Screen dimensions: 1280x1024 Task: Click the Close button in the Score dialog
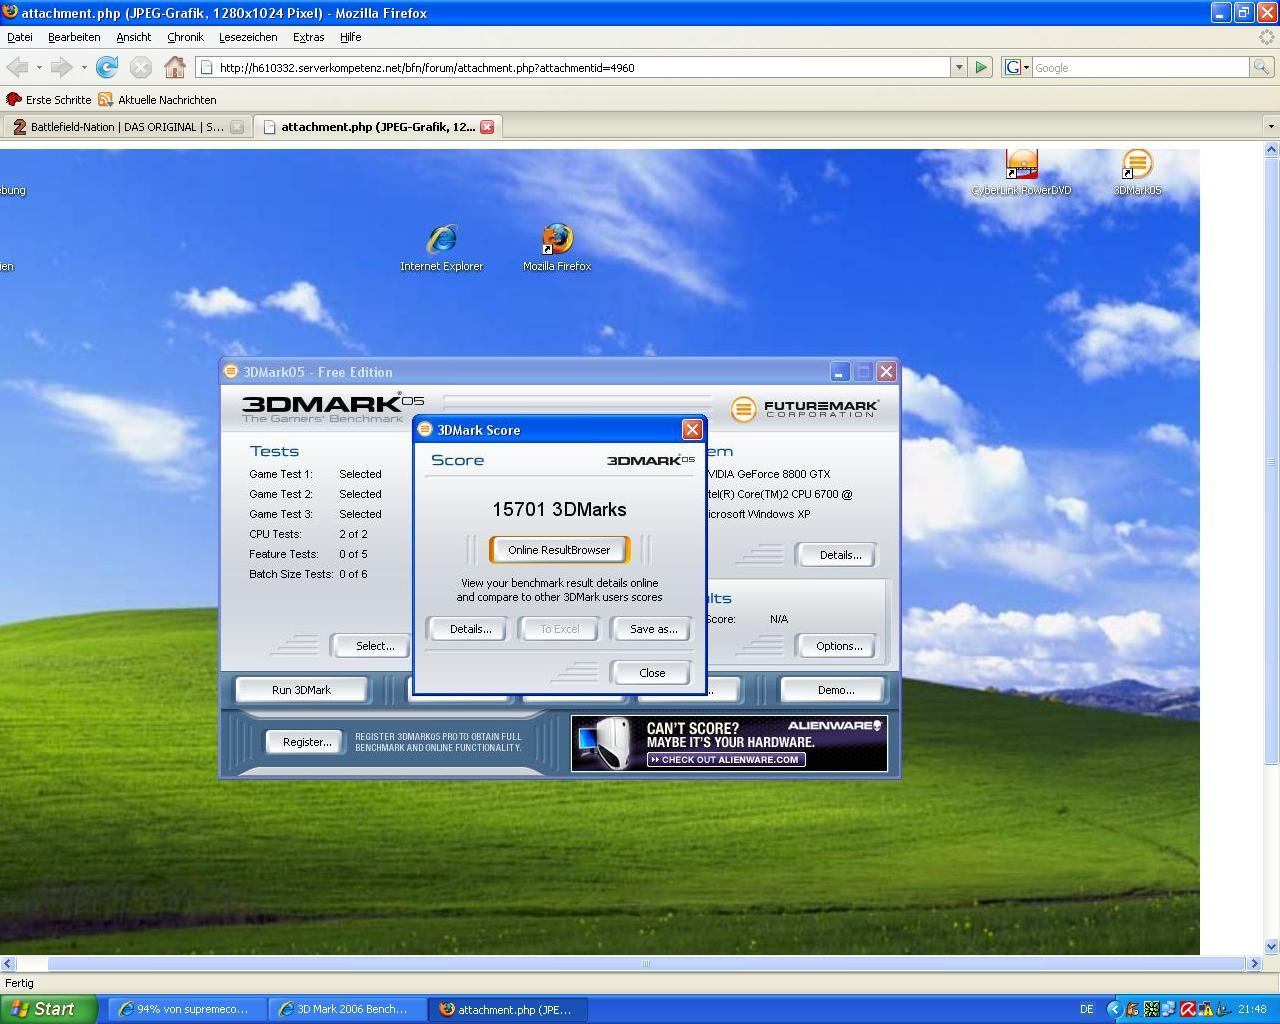[x=652, y=673]
